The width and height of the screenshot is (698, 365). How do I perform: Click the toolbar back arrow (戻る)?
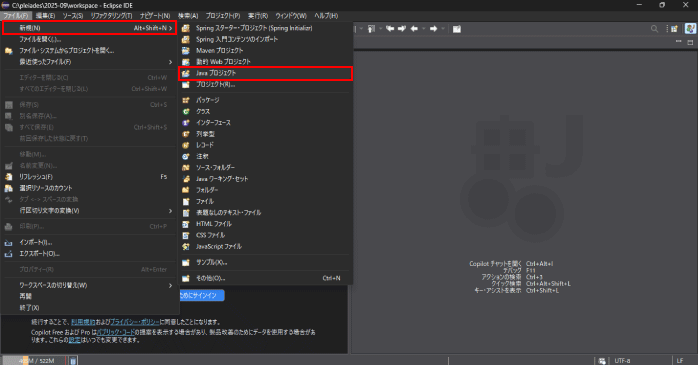click(414, 29)
